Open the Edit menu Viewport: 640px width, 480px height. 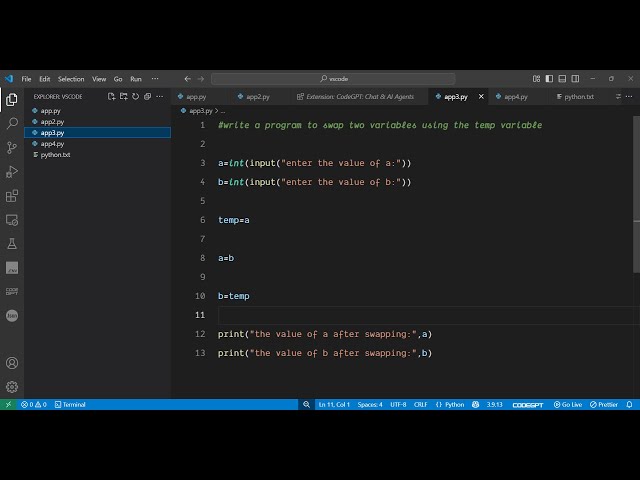tap(44, 79)
